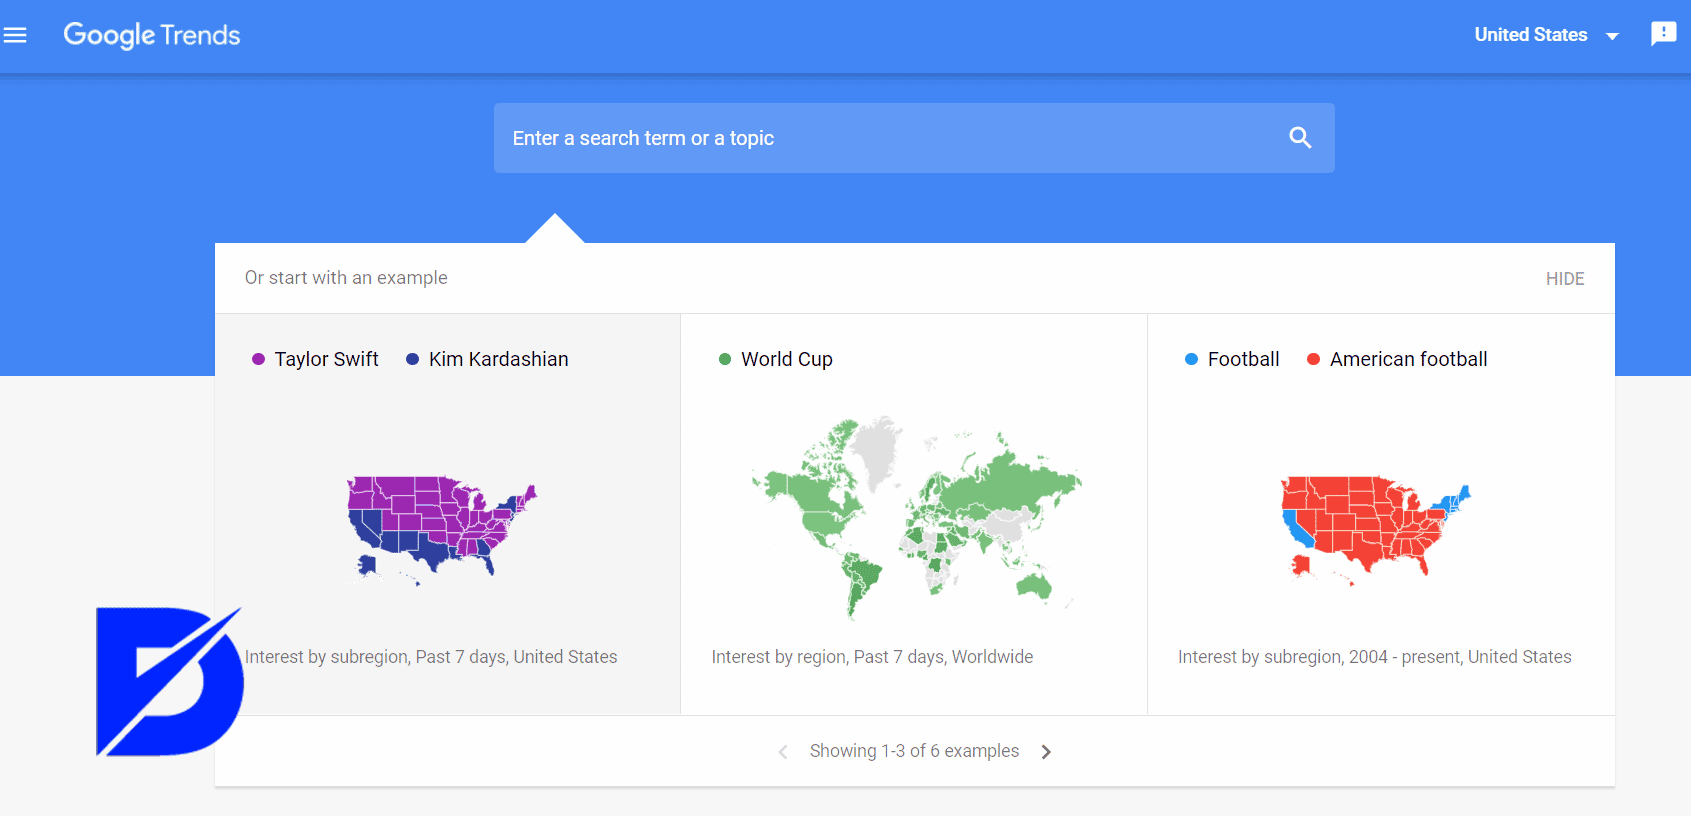Viewport: 1691px width, 816px height.
Task: Click the purple Taylor Swift legend dot
Action: (x=258, y=359)
